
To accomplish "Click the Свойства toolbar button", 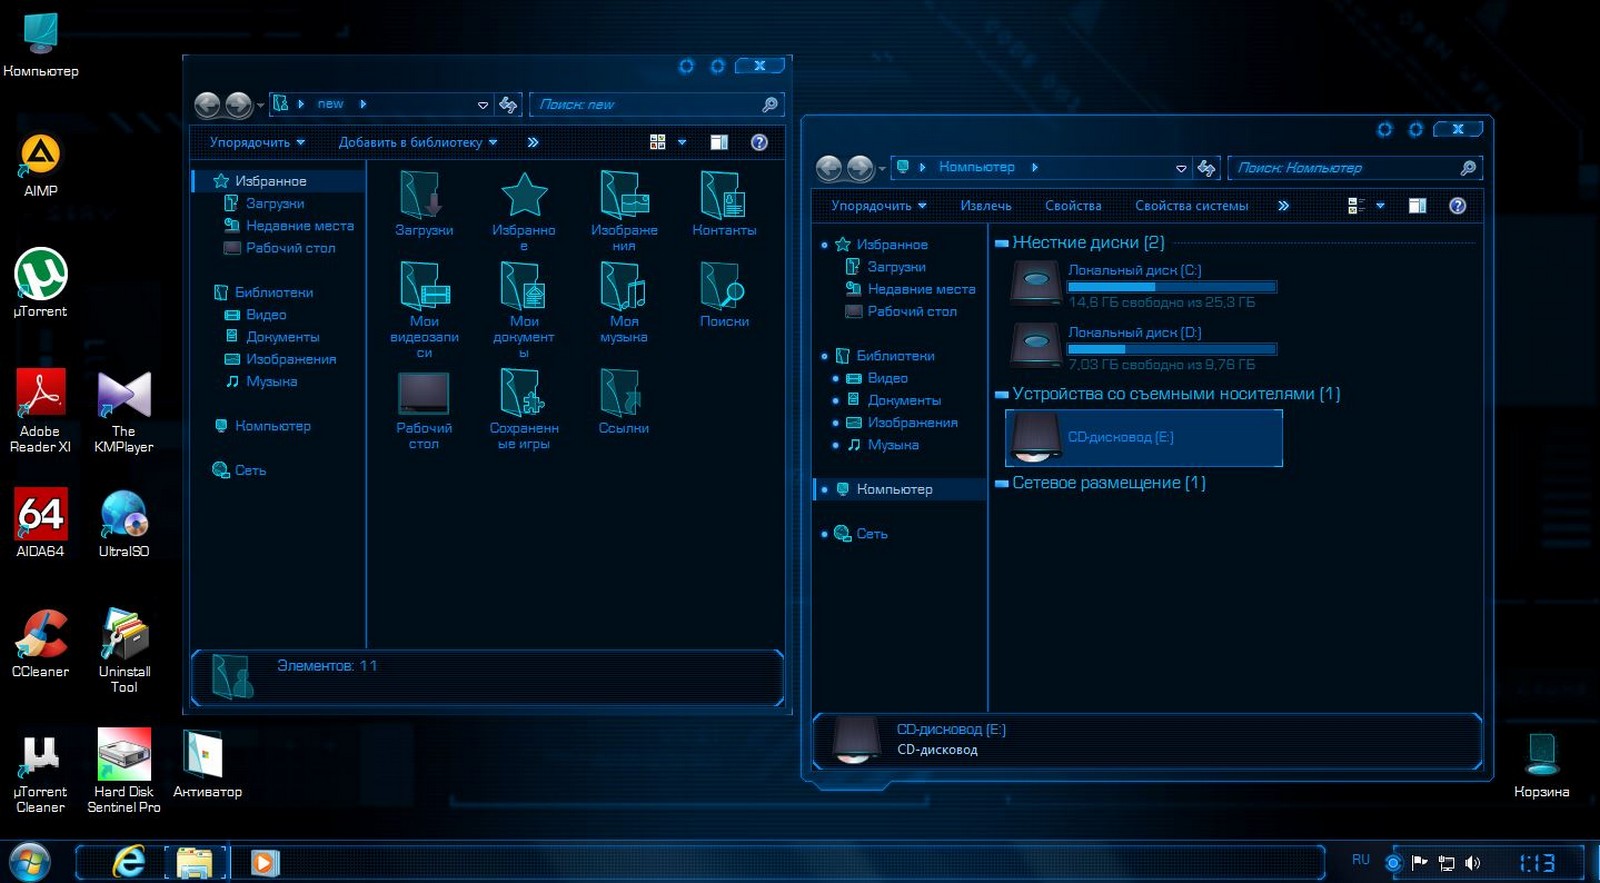I will [x=1073, y=206].
